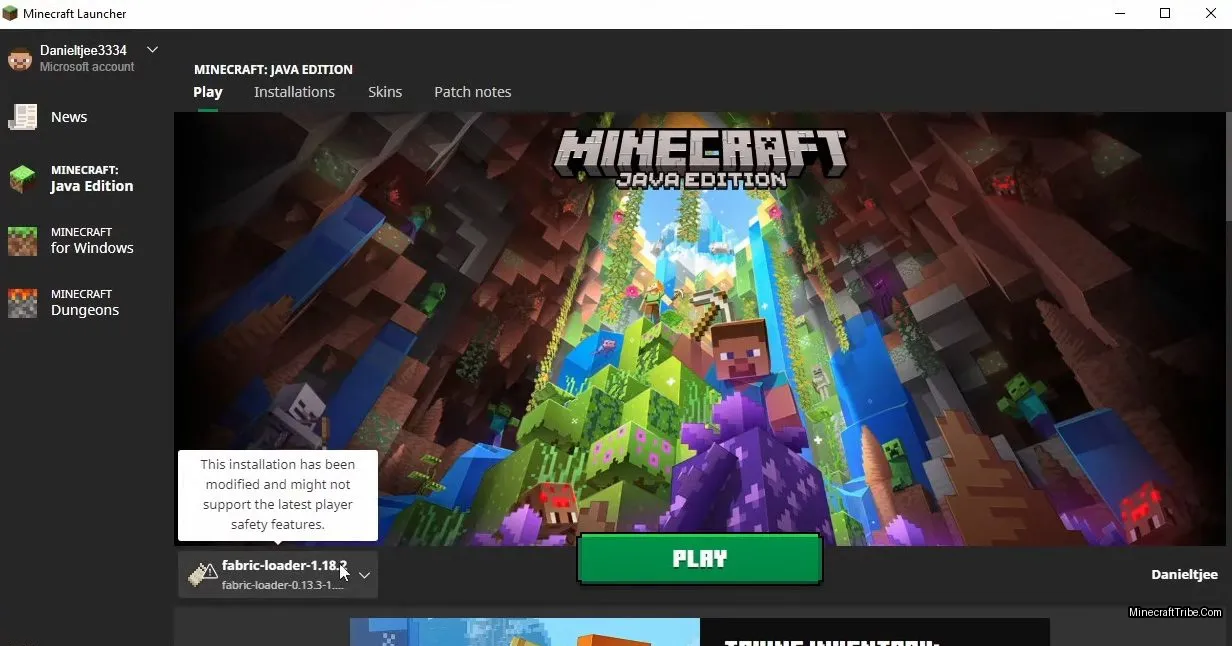Screen dimensions: 1232x646
Task: Open the Minecraft Dungeons icon
Action: (22, 303)
